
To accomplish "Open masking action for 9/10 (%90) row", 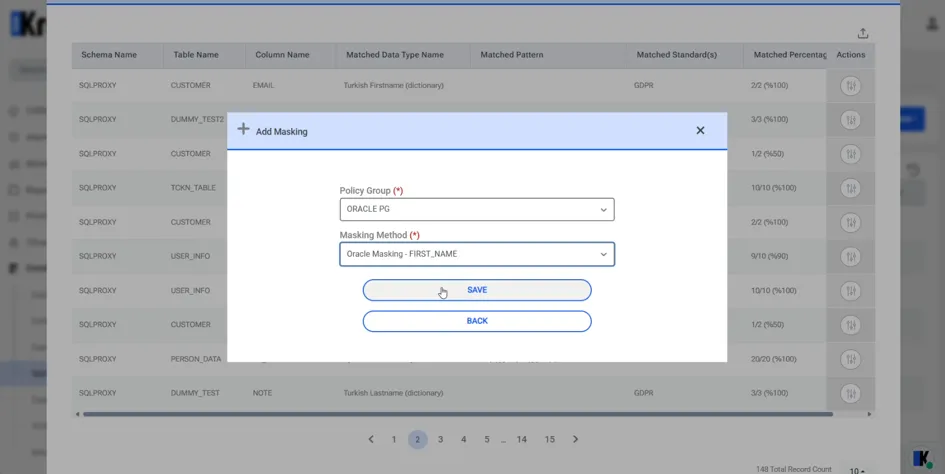I will pyautogui.click(x=850, y=257).
